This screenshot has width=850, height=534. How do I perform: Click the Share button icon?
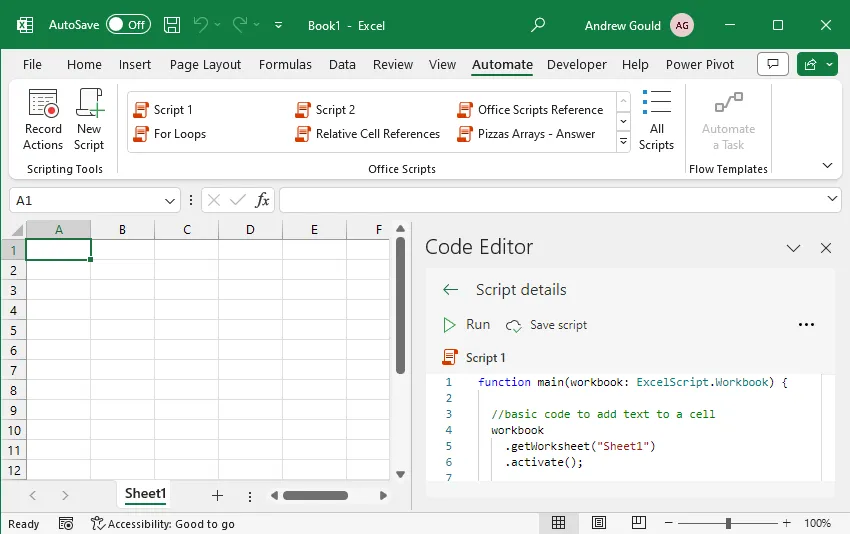[x=810, y=65]
